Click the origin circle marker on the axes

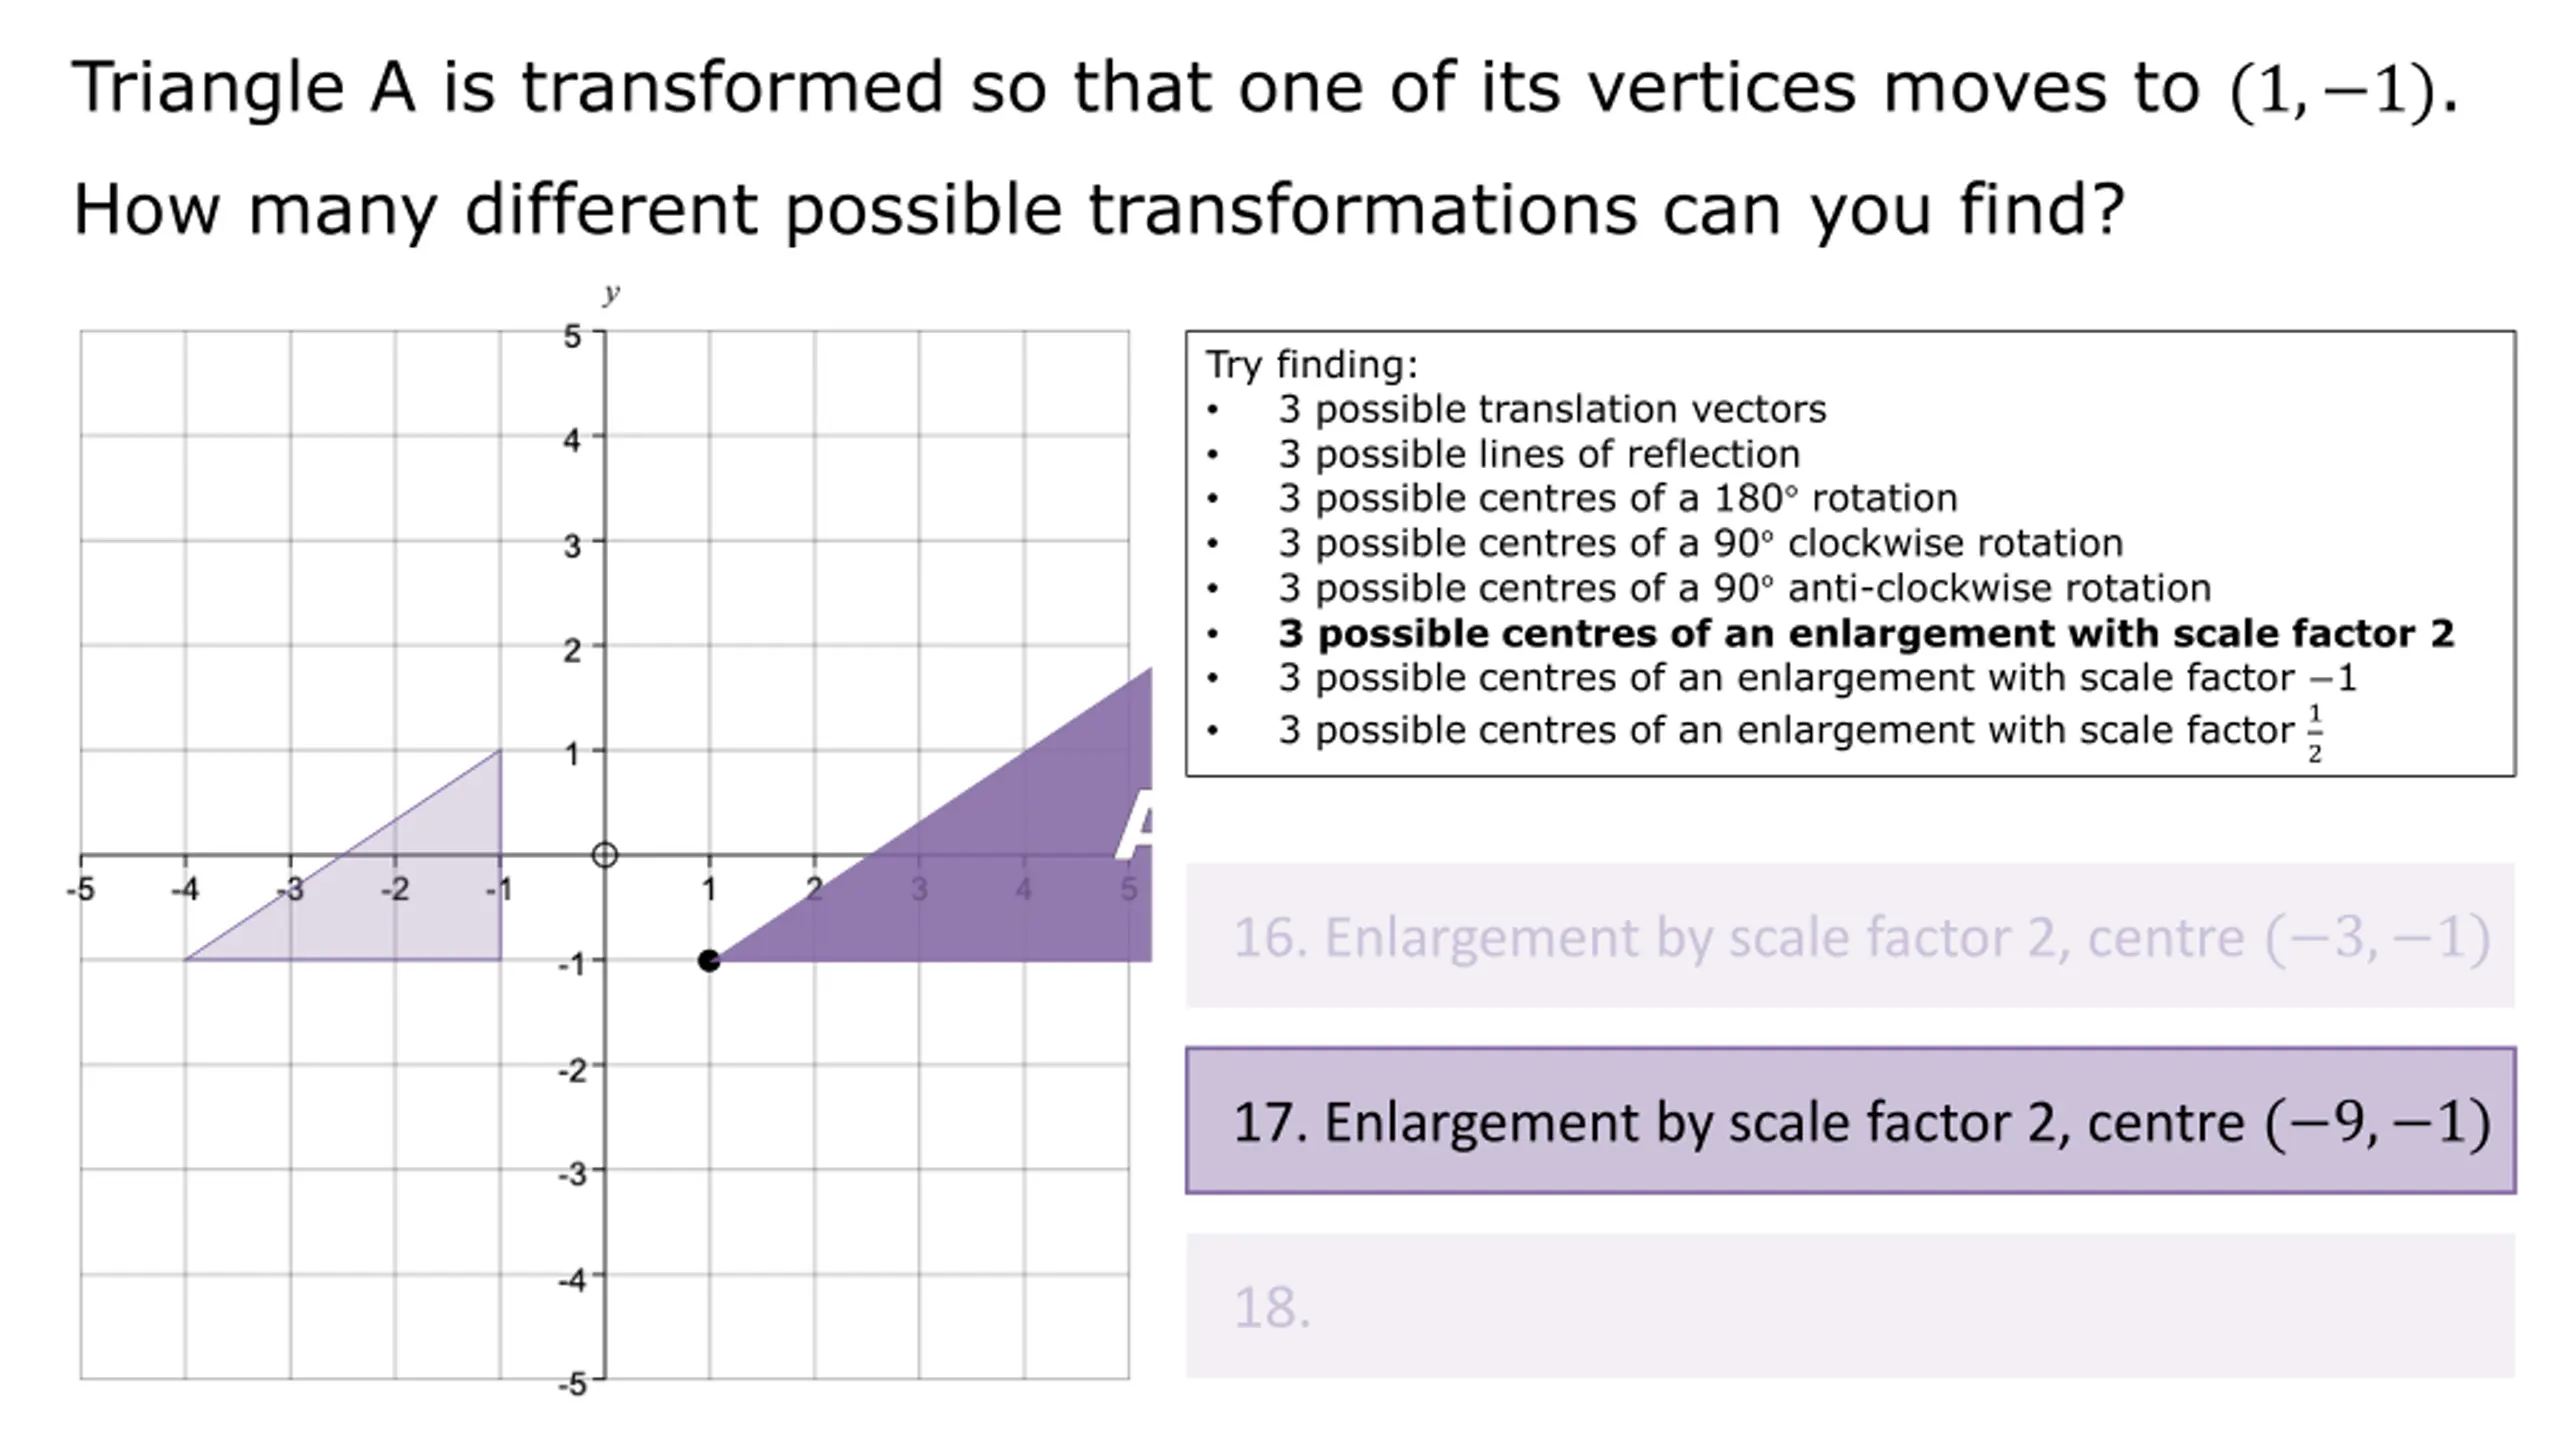click(604, 855)
